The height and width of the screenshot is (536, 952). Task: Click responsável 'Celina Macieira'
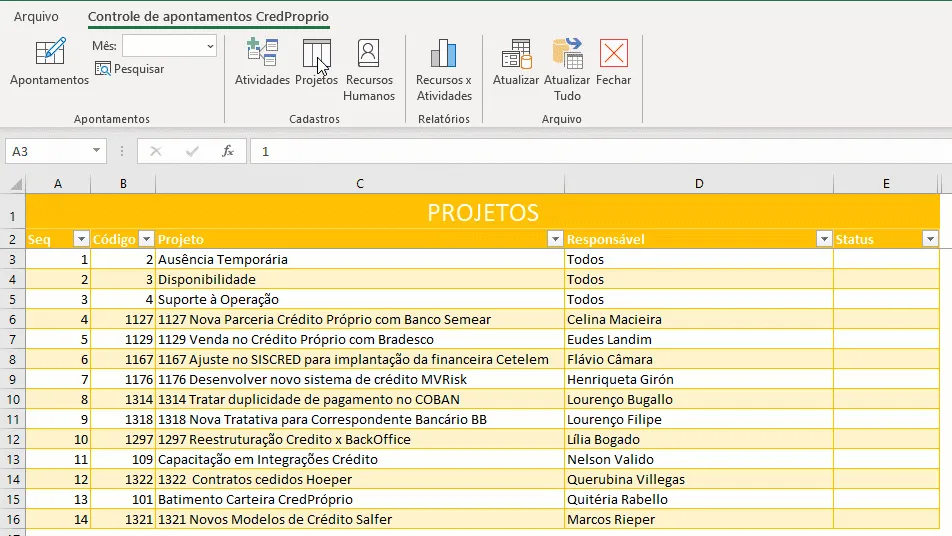(699, 320)
